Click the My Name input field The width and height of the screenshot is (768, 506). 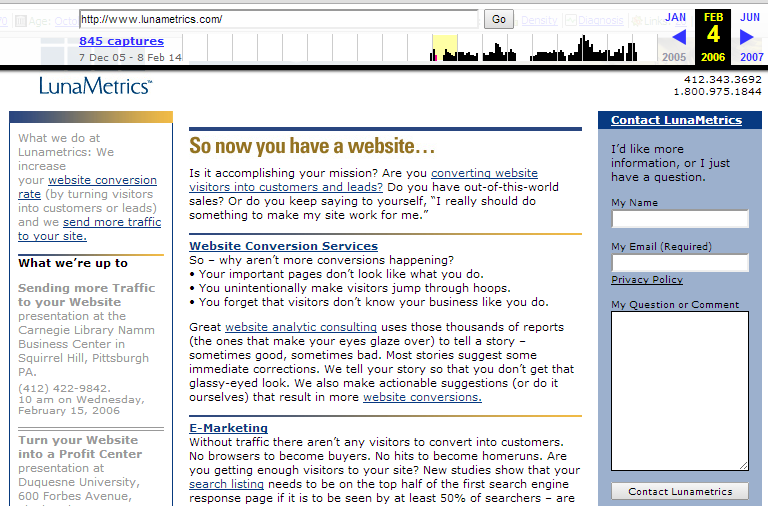tap(680, 218)
